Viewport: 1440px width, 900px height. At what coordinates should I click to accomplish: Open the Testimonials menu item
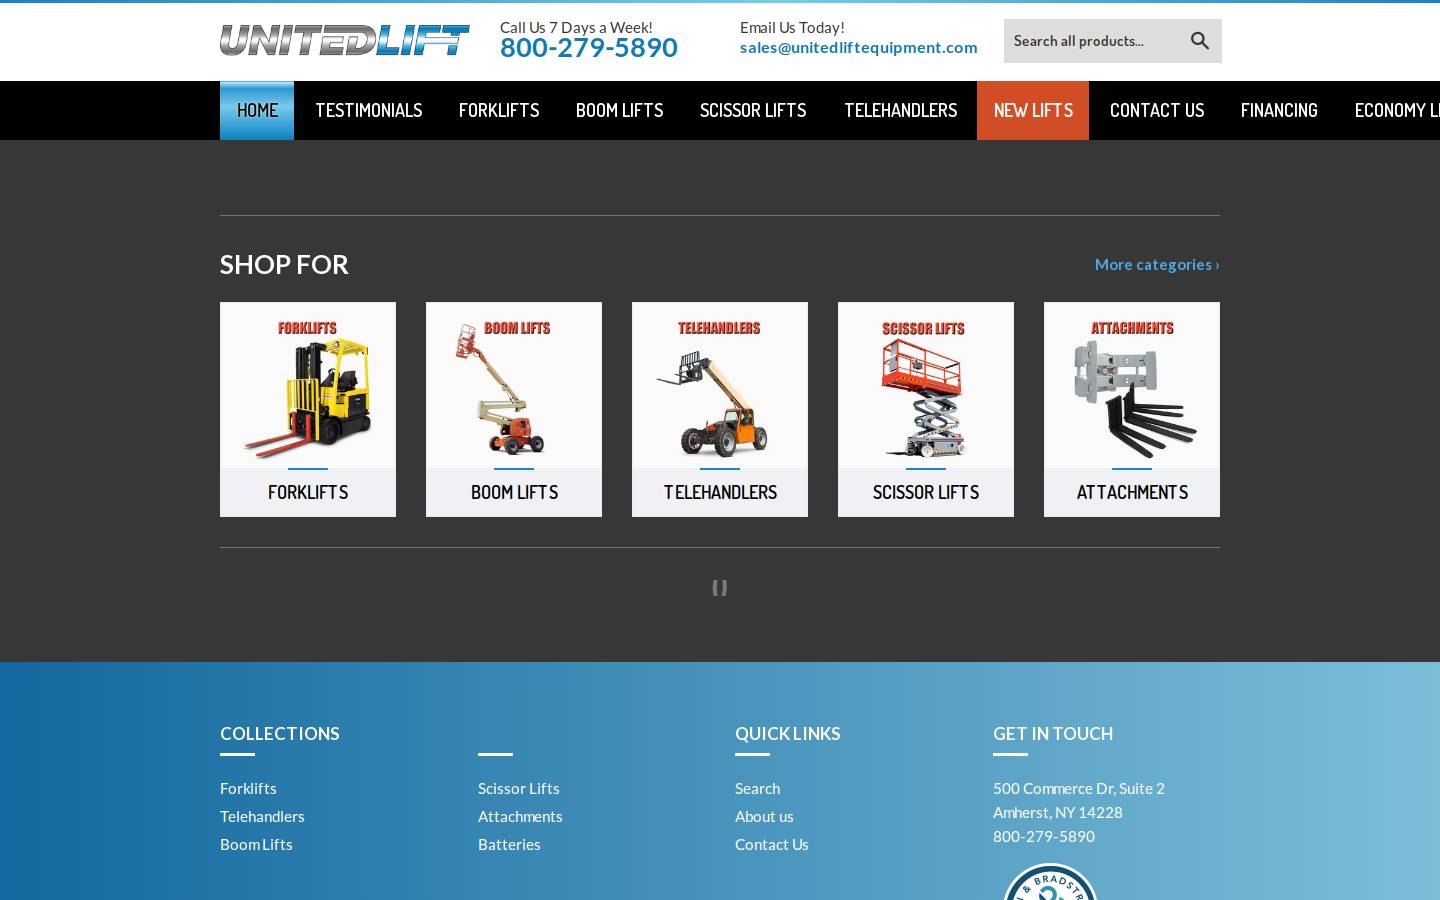point(369,110)
